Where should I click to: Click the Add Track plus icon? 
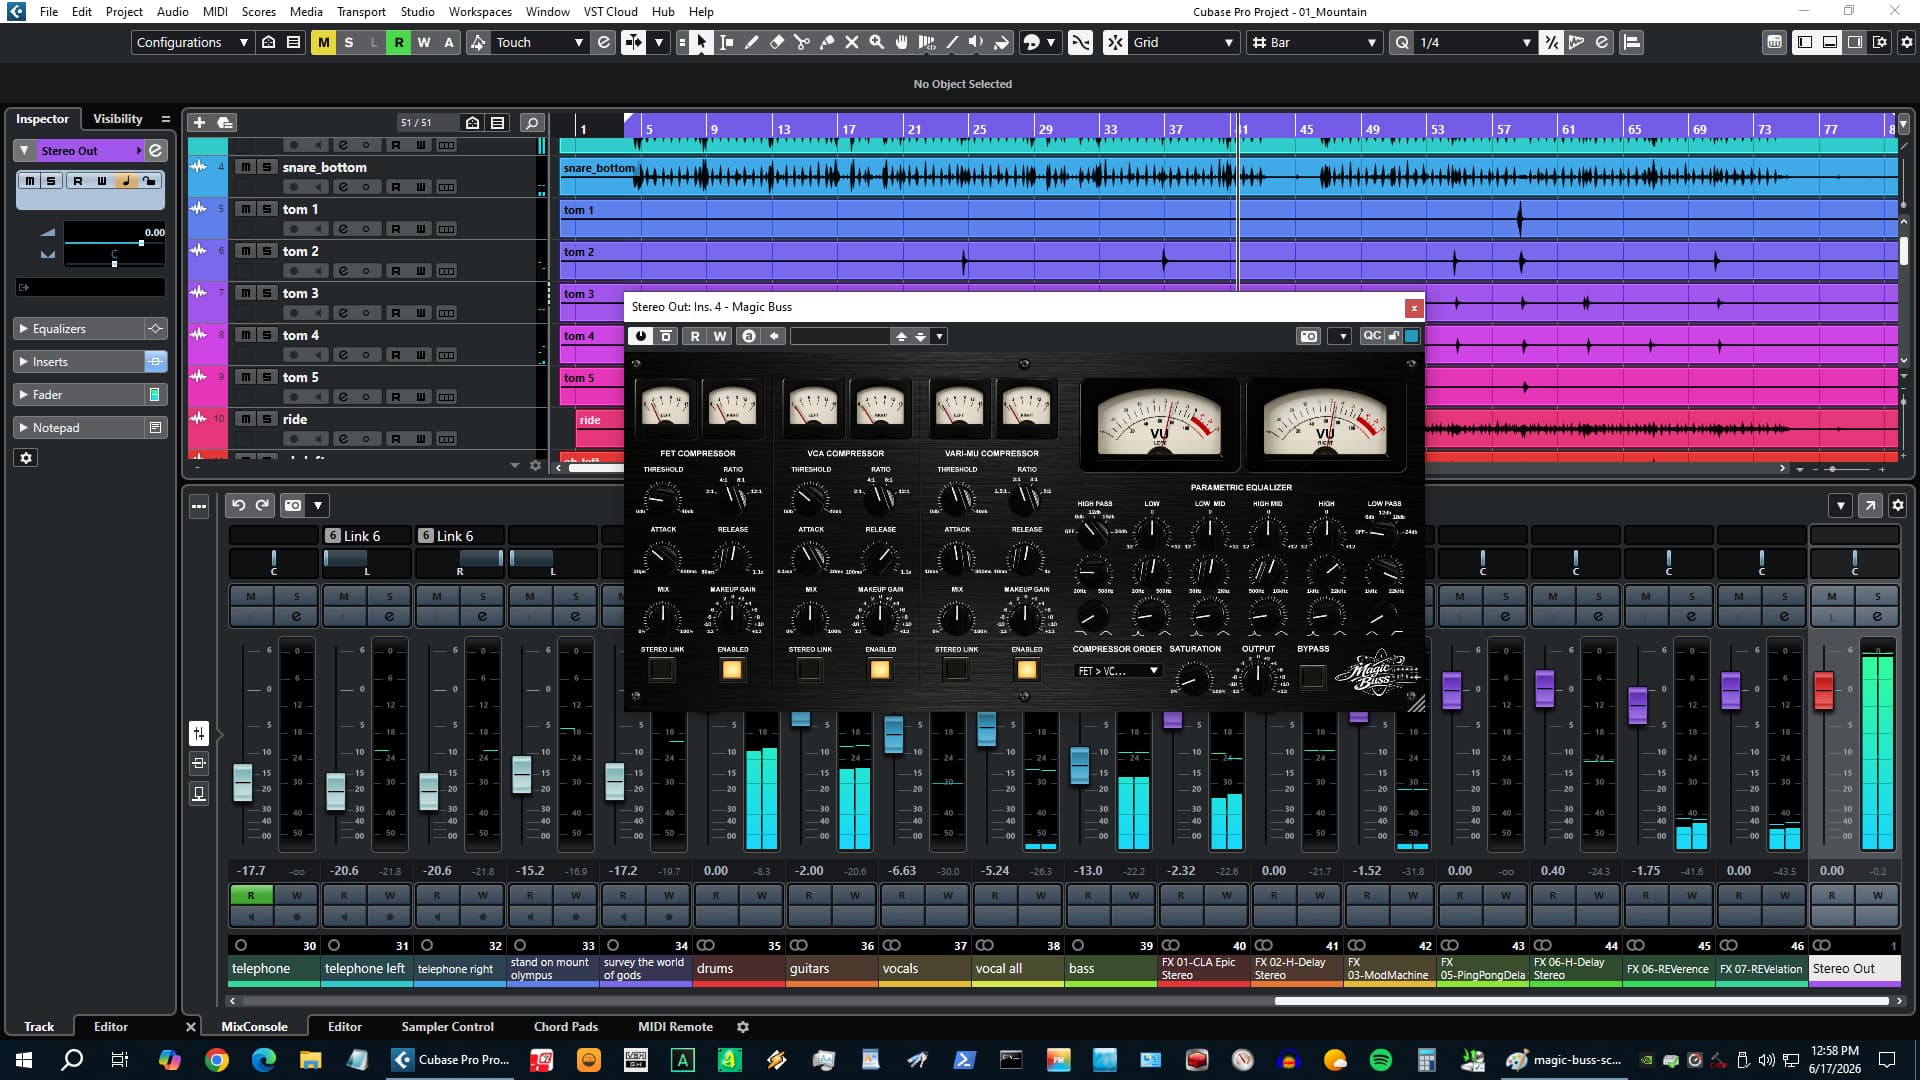pyautogui.click(x=199, y=122)
